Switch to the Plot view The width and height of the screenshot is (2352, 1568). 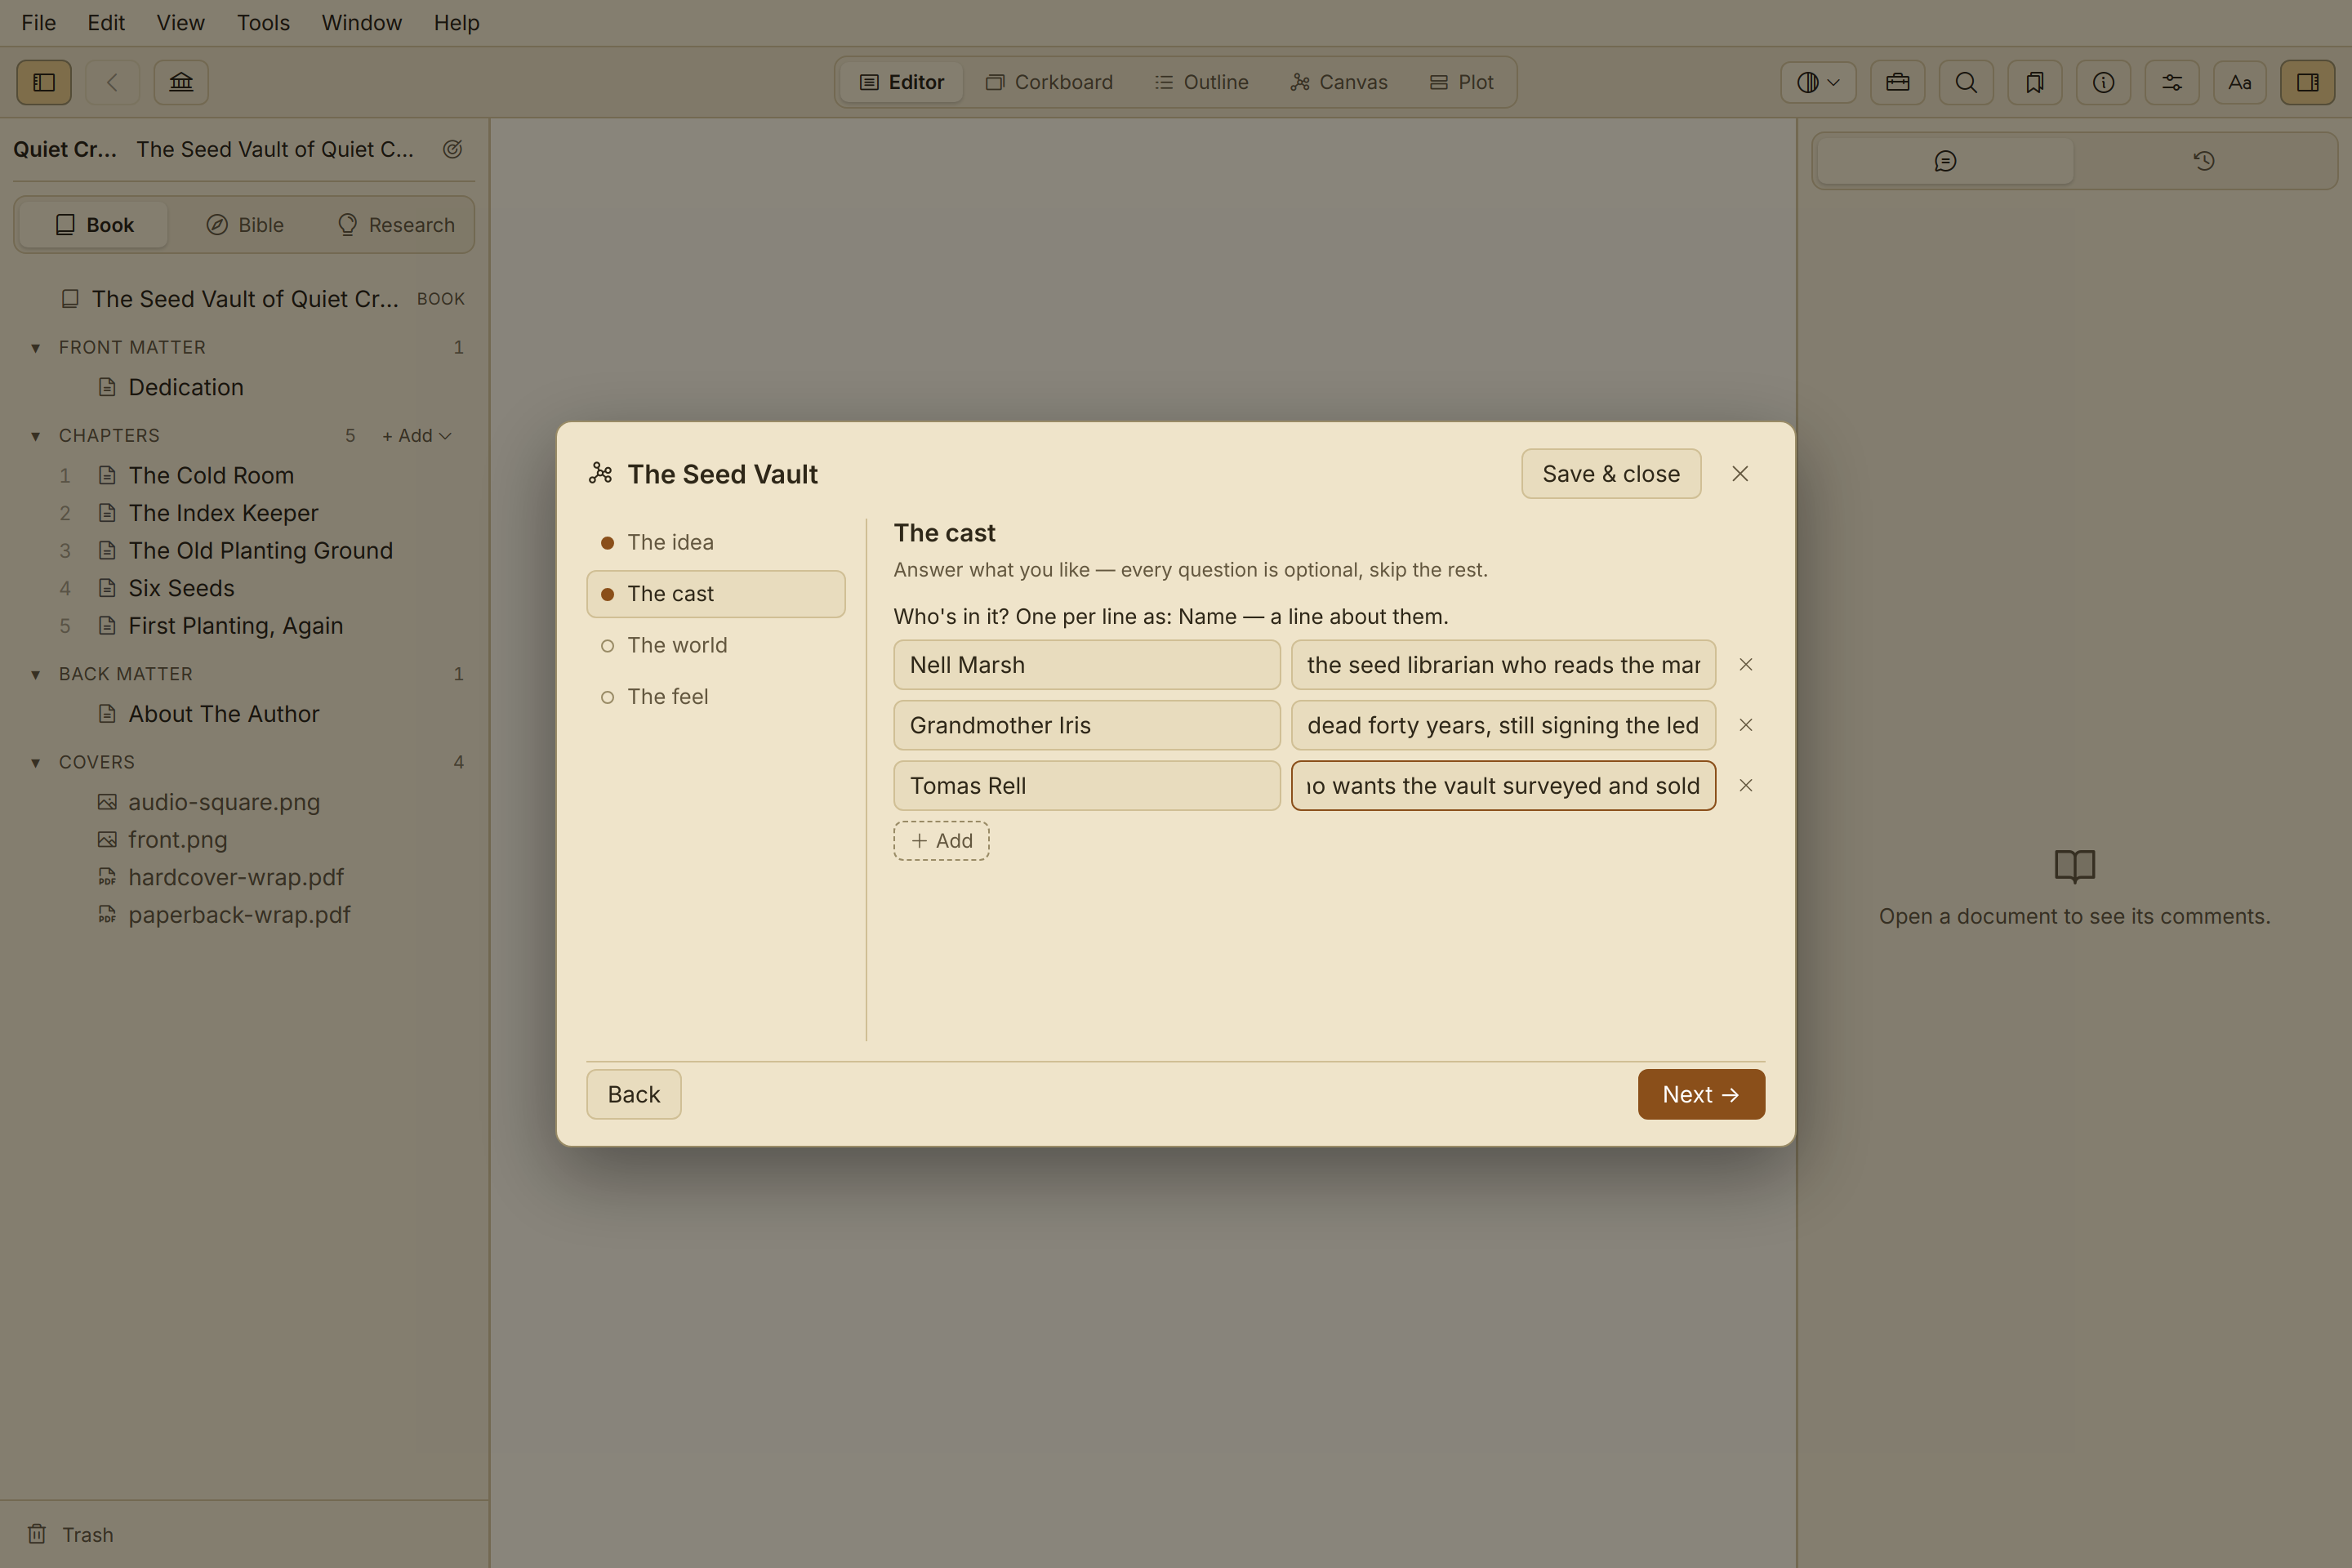point(1461,82)
